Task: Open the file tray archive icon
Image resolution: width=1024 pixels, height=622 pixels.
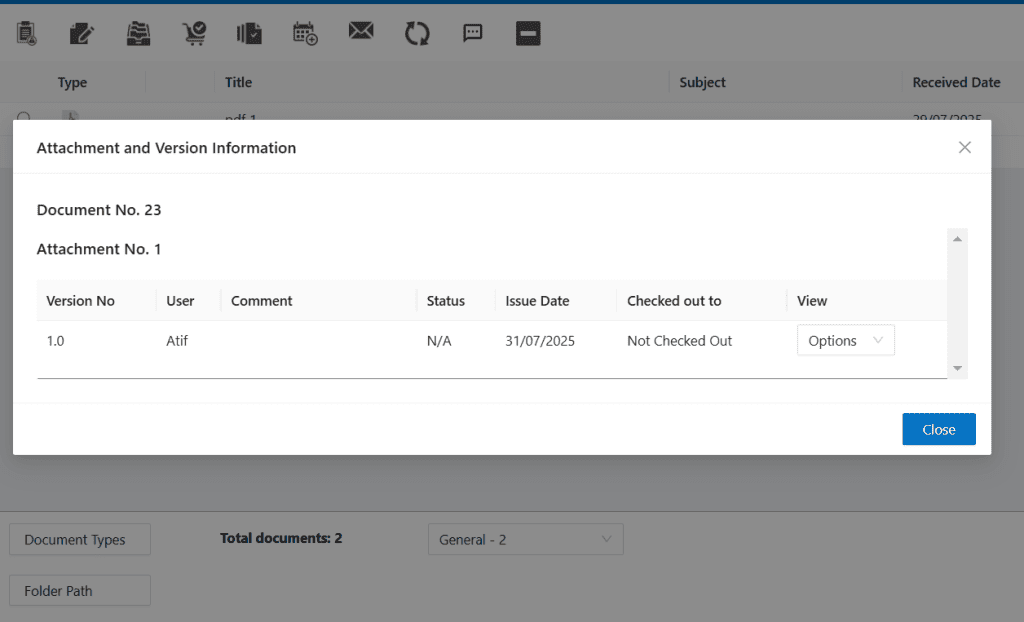Action: point(138,33)
